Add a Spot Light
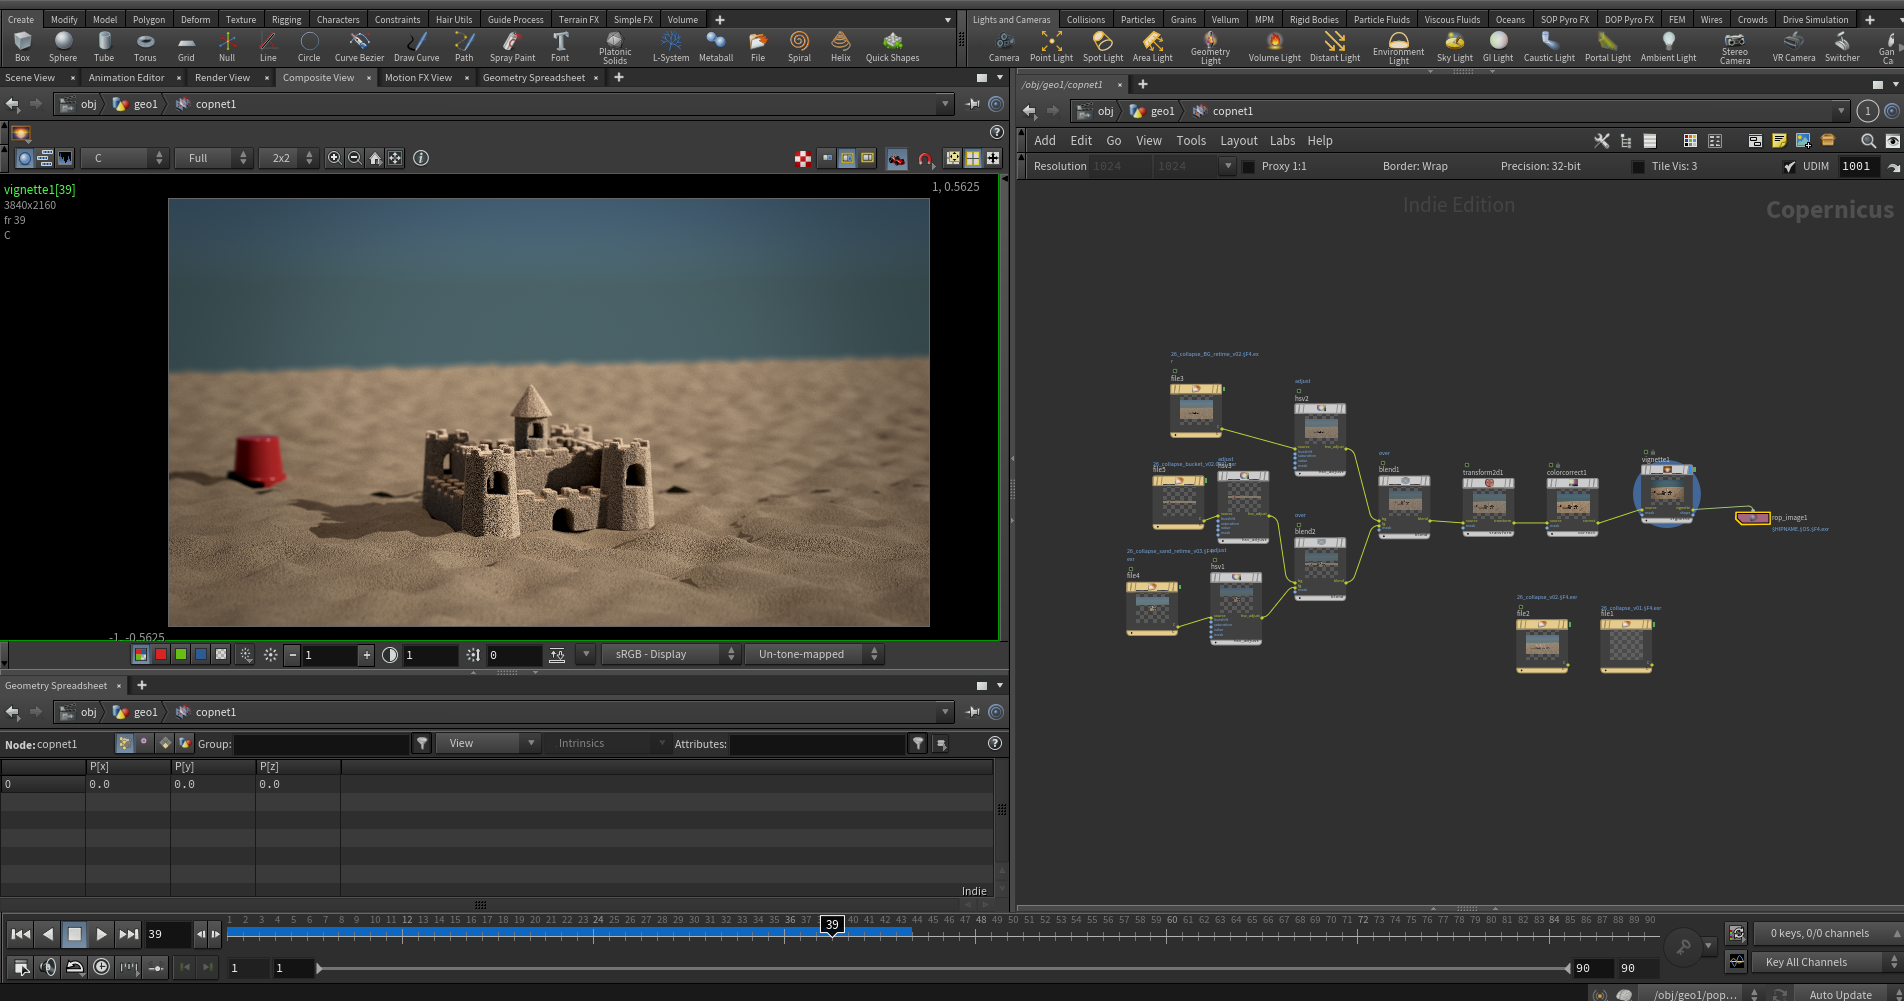Viewport: 1904px width, 1001px height. coord(1103,46)
